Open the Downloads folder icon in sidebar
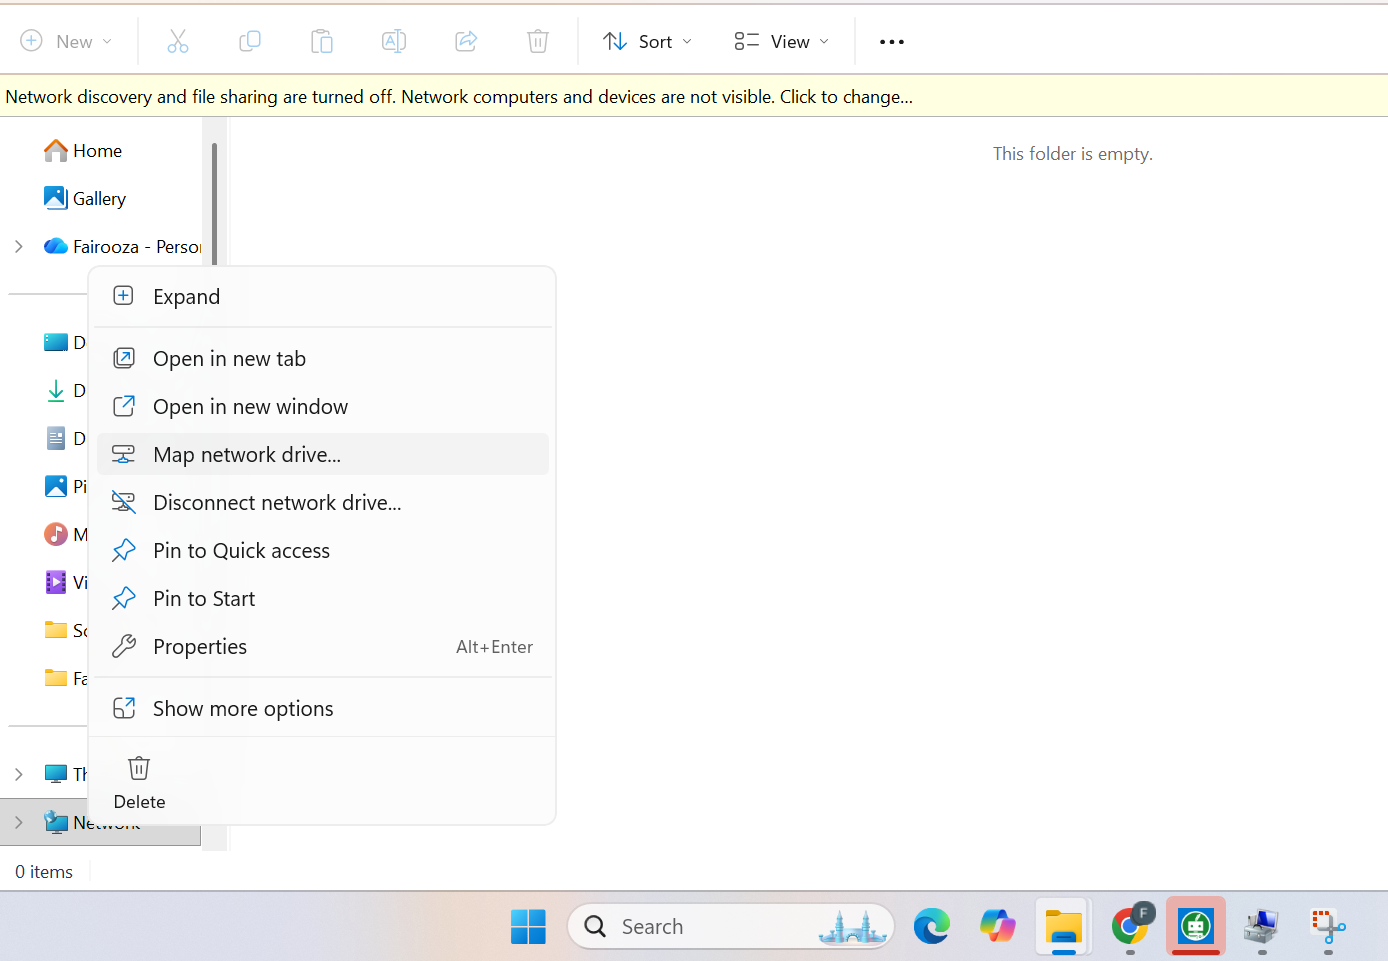This screenshot has width=1388, height=961. point(57,390)
